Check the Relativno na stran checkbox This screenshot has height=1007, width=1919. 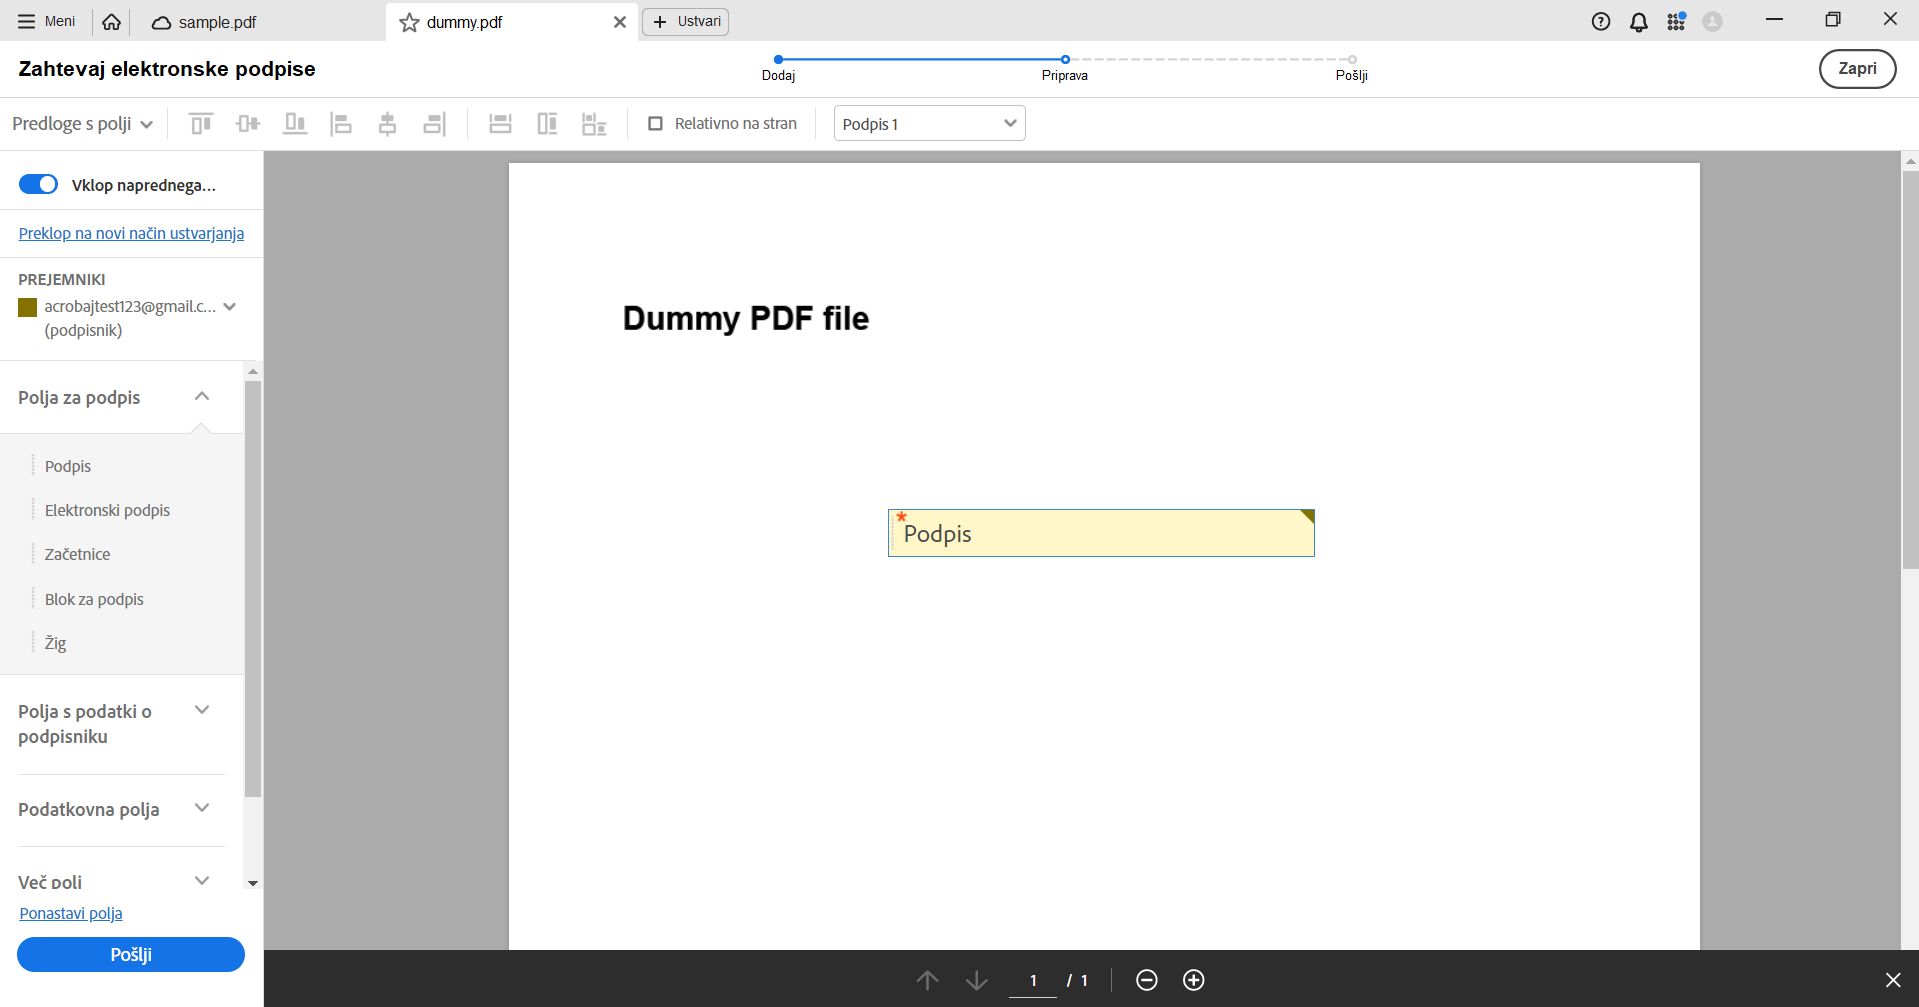click(x=656, y=124)
